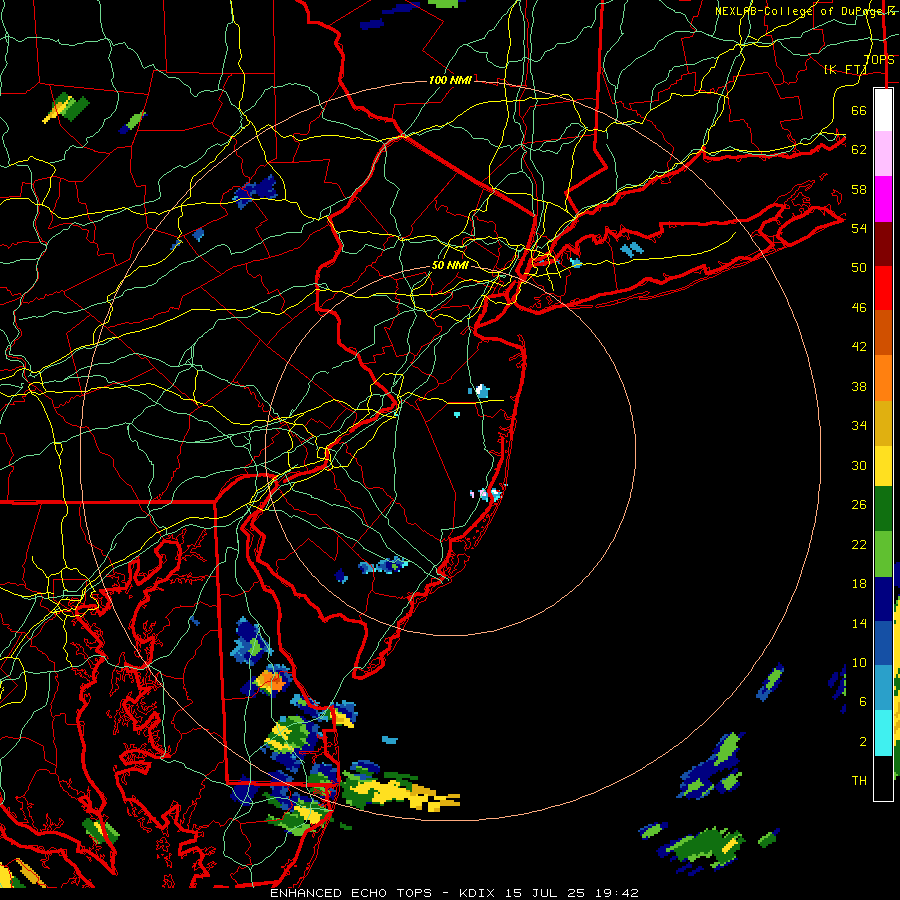
Task: Click the light pink legend swatch below 62
Action: coord(883,153)
